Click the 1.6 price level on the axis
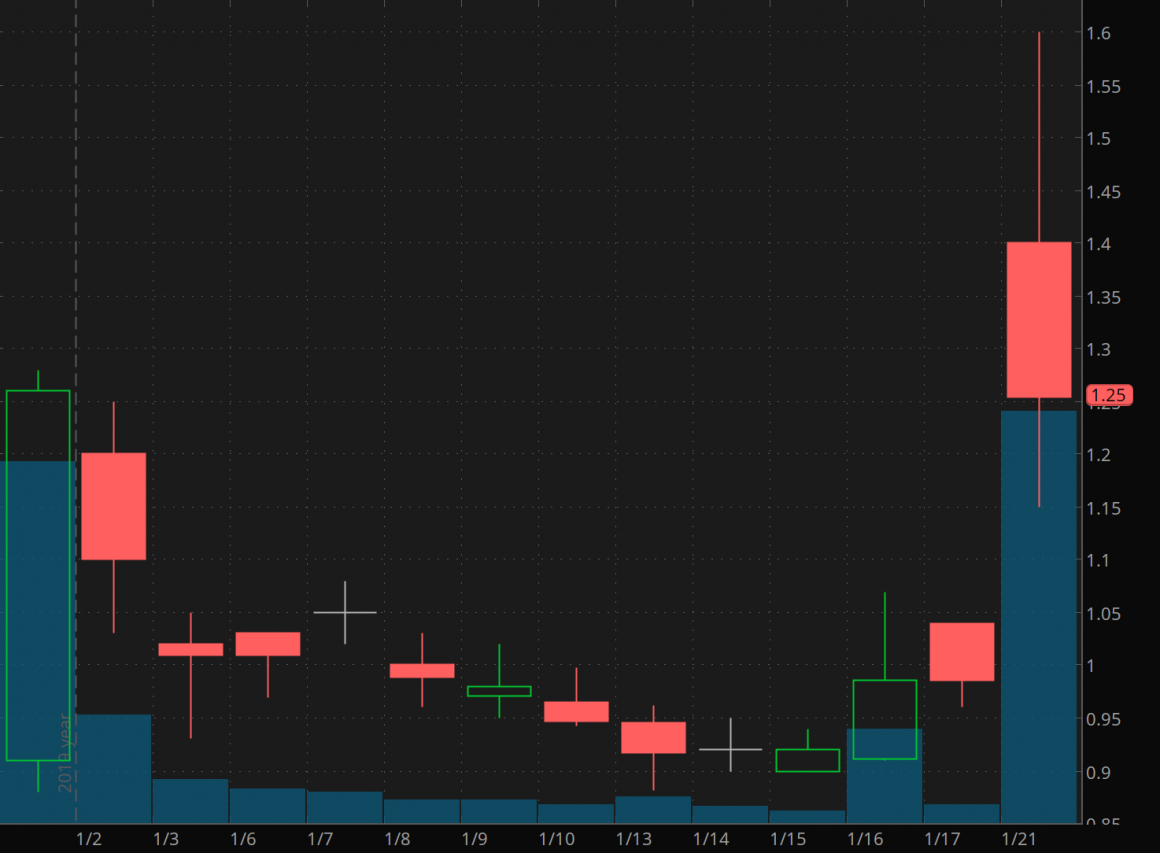Viewport: 1160px width, 853px height. tap(1098, 33)
